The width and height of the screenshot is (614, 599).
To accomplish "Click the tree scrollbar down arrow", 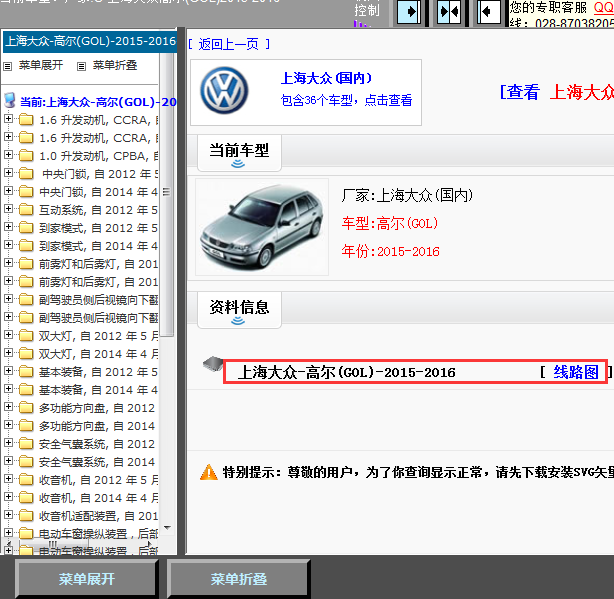I will [167, 528].
